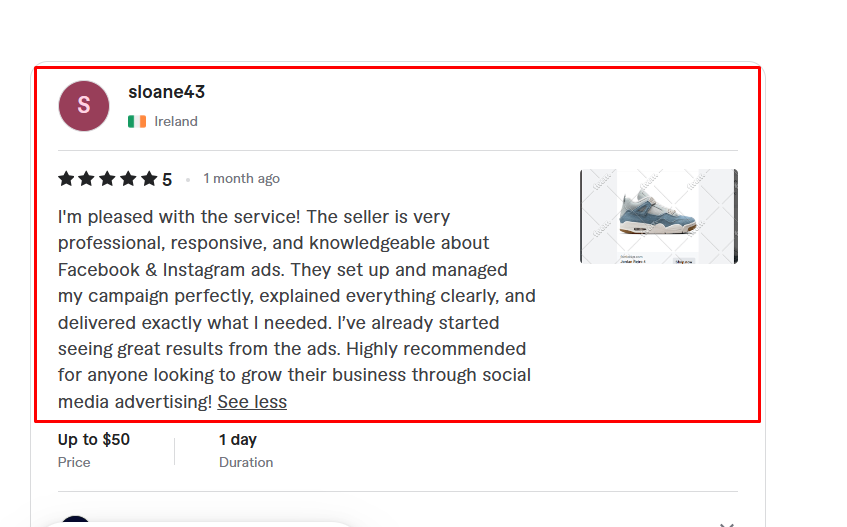The width and height of the screenshot is (847, 527).
Task: Open the sneaker image thumbnail
Action: [658, 215]
